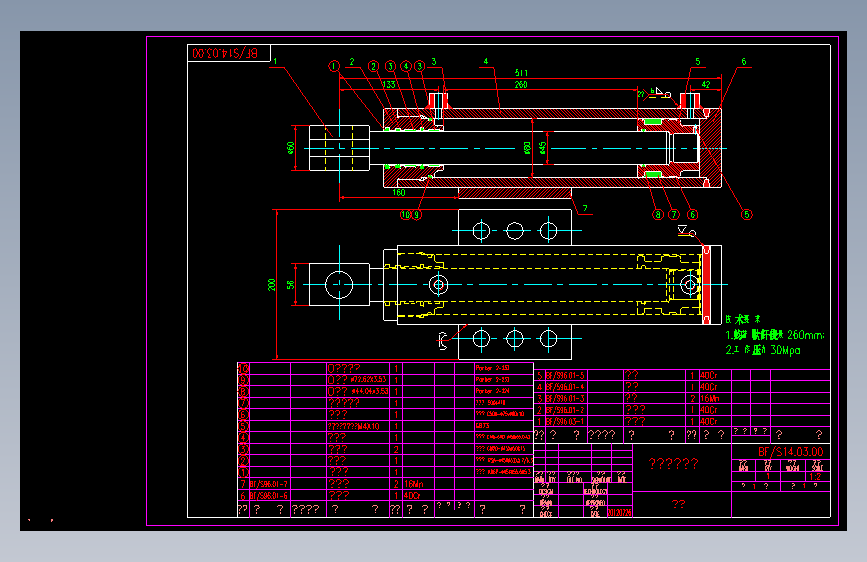
Task: Click the 133 dimension value
Action: pos(389,85)
